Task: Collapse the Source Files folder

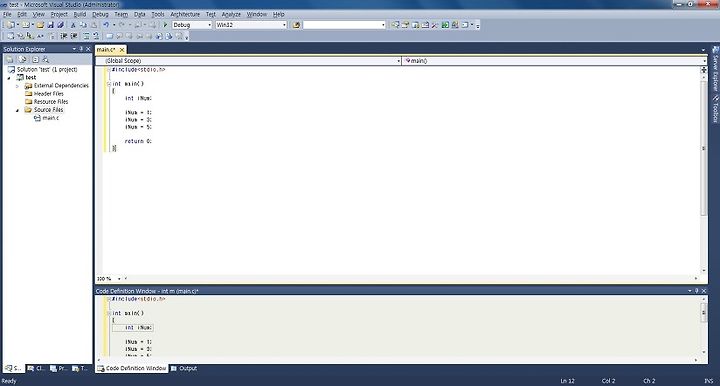Action: click(x=17, y=110)
